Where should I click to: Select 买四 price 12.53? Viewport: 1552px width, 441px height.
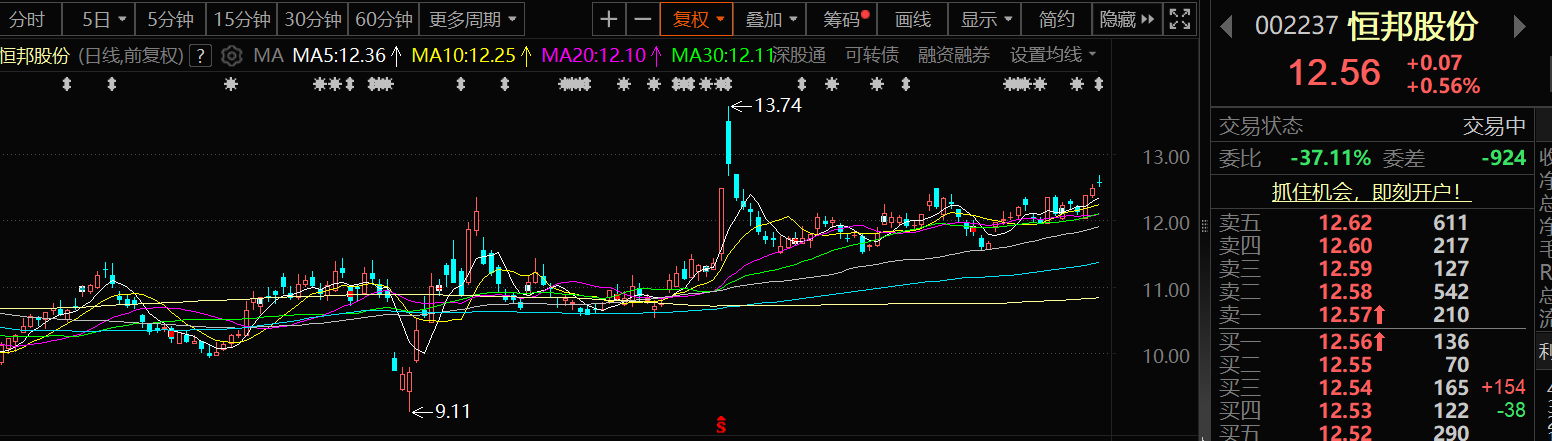coord(1345,410)
